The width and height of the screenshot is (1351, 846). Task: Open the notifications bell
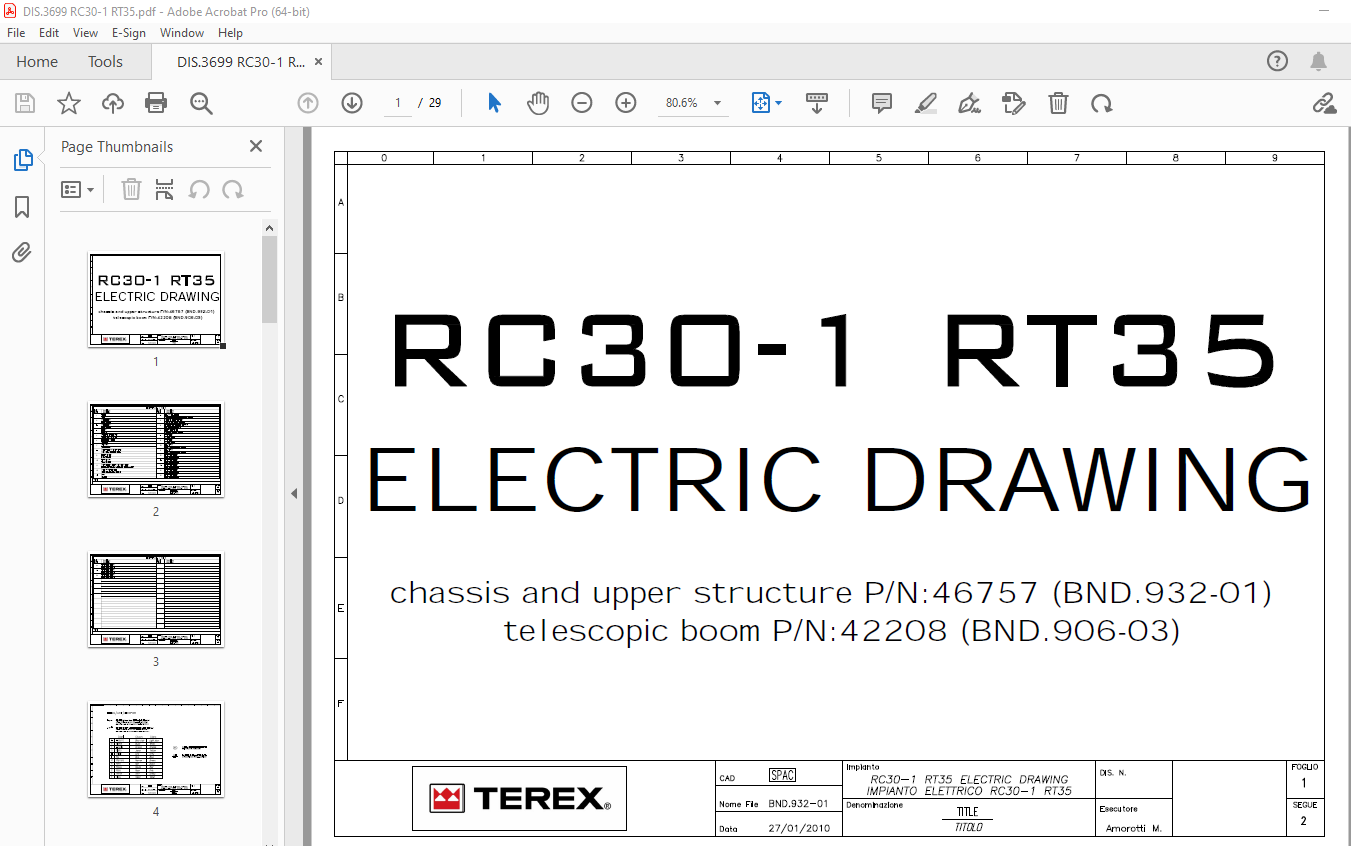1319,61
